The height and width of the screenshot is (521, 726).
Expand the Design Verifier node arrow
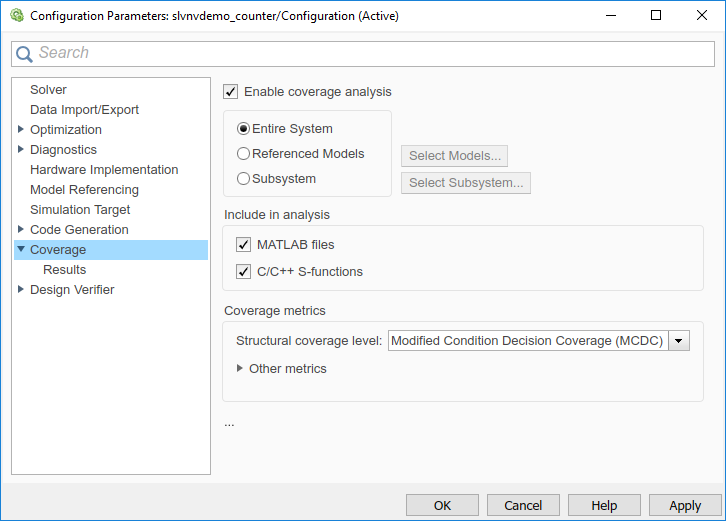[x=20, y=289]
